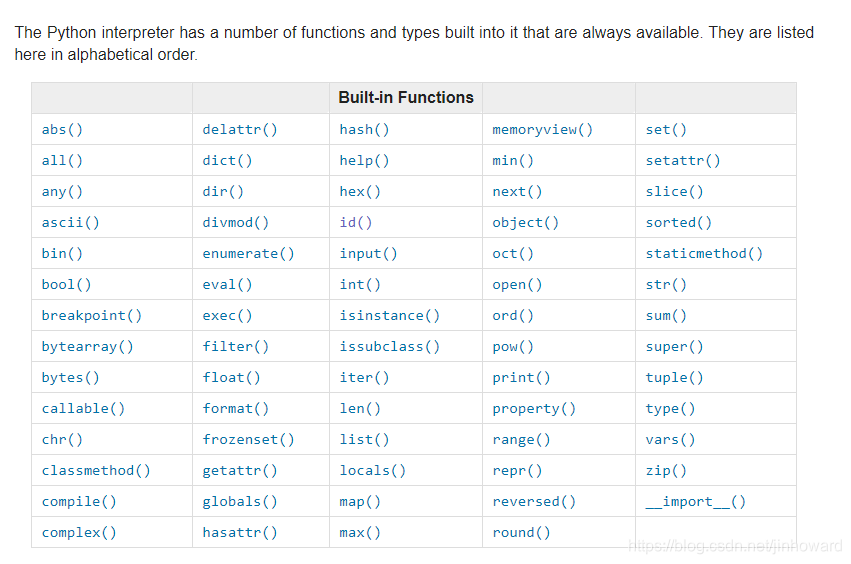Viewport: 851px width, 564px height.
Task: Open the delattr() link
Action: coord(240,129)
